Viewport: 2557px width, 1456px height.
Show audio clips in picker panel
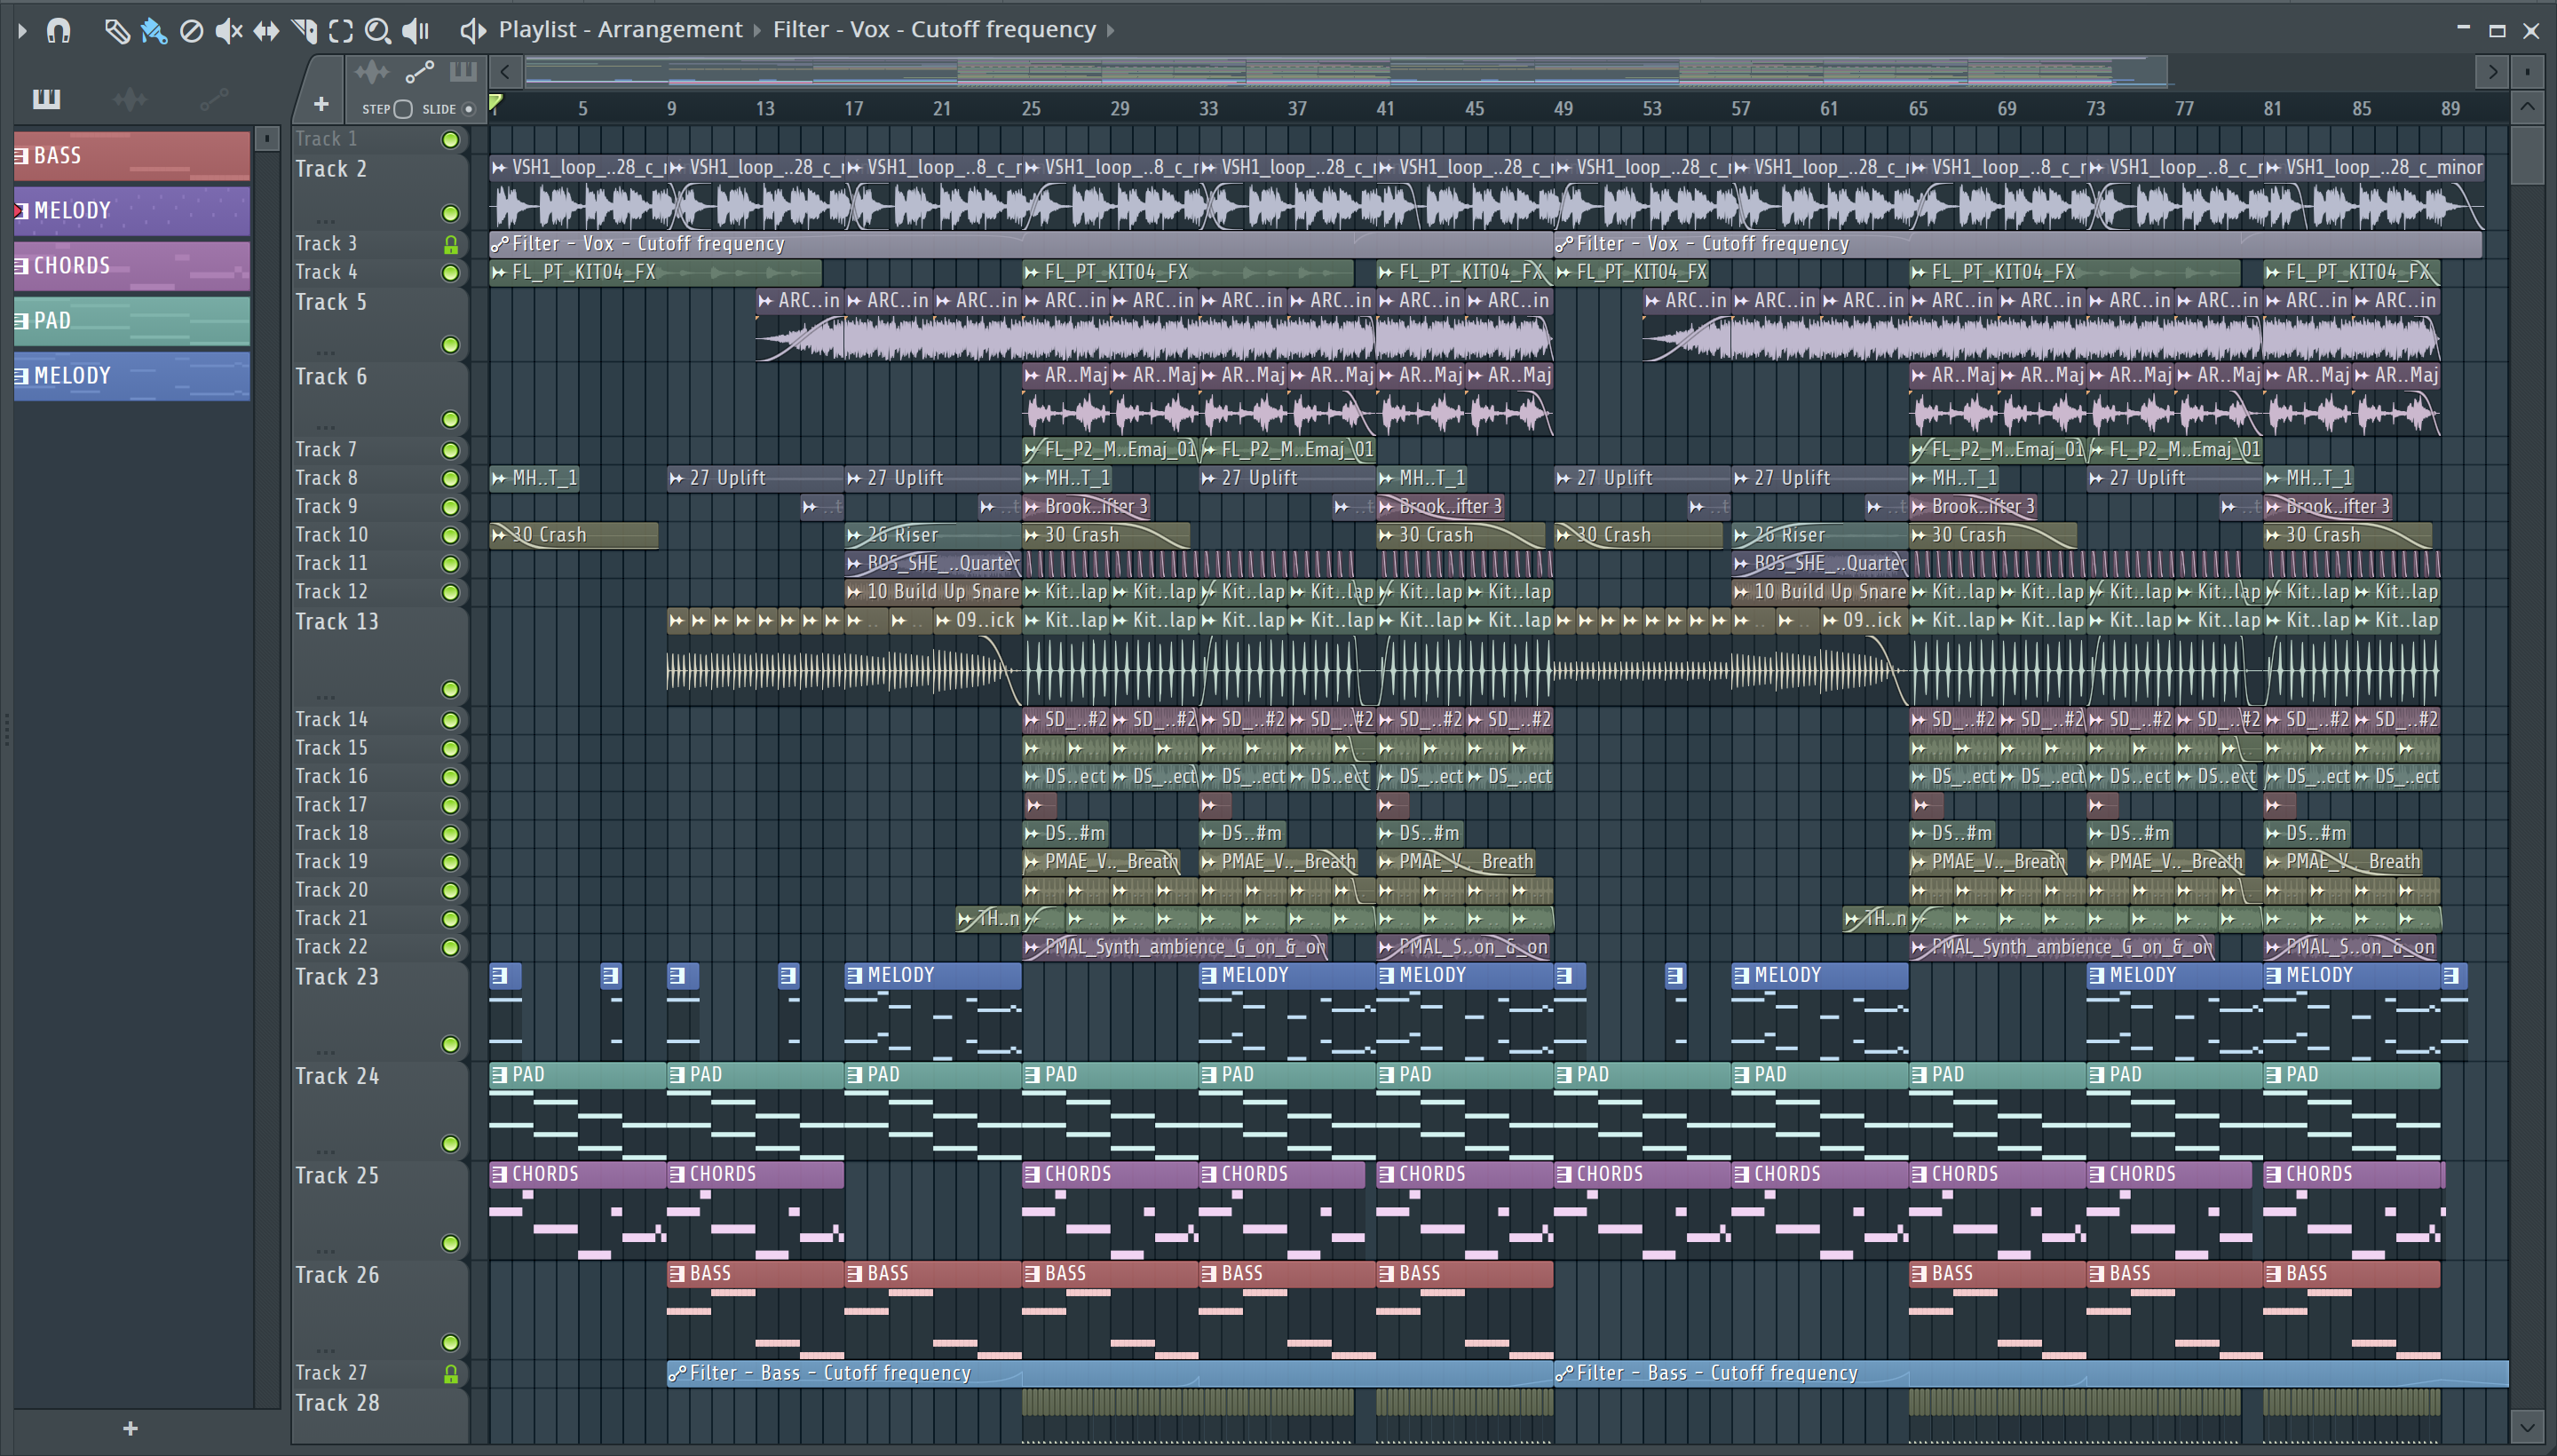coord(130,99)
